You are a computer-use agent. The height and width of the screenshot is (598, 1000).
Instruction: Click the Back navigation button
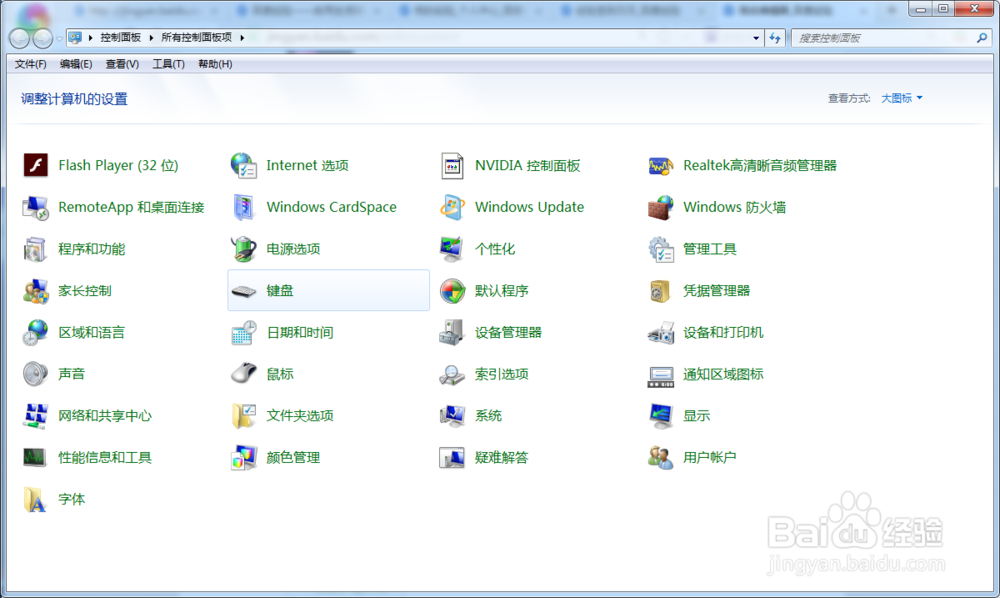click(x=20, y=38)
